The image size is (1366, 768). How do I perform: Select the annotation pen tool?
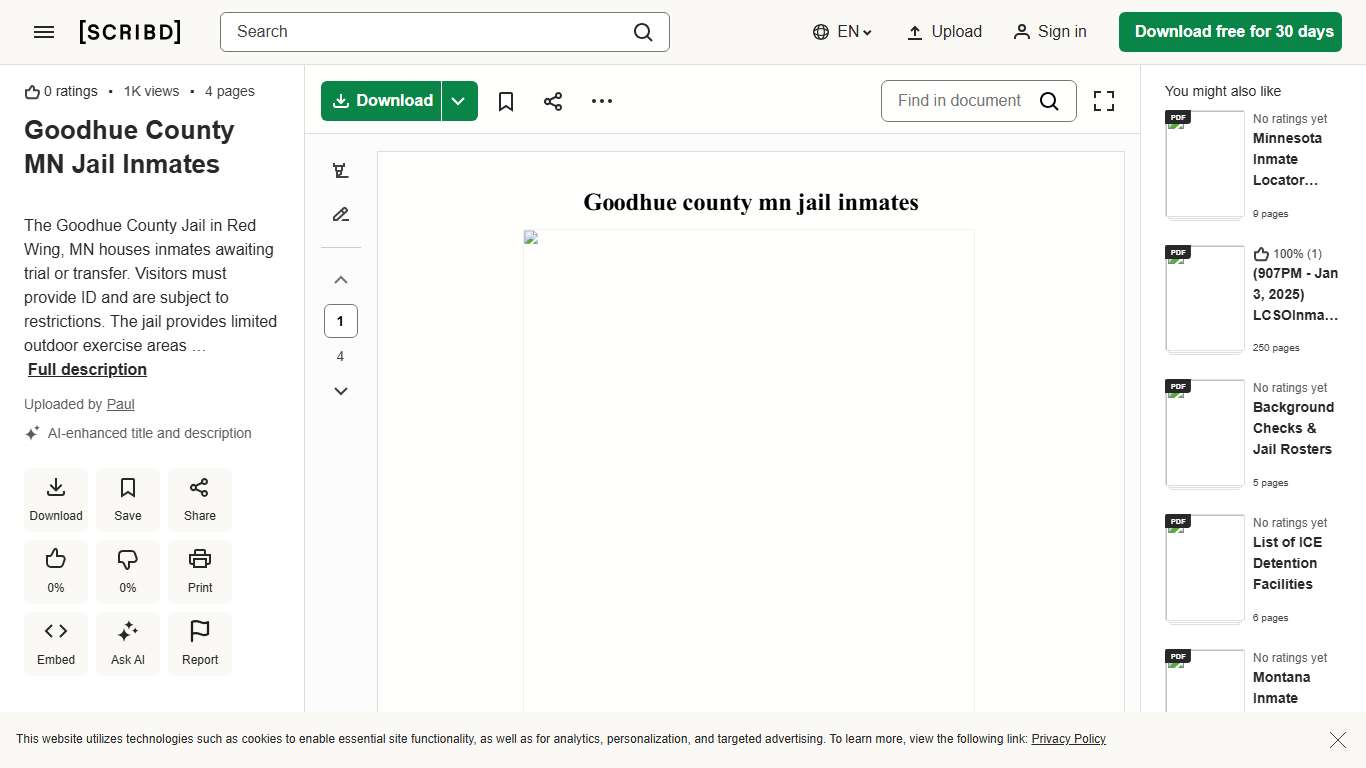coord(340,214)
